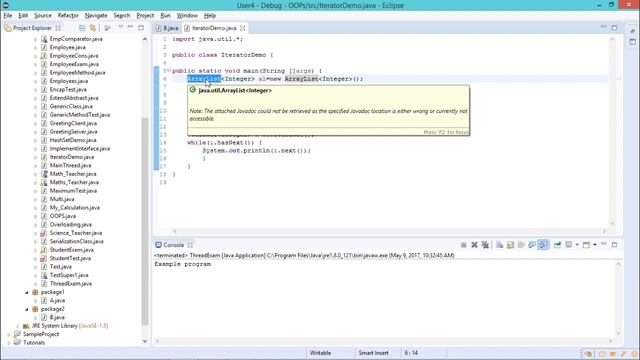Toggle Link with Editor in Project Explorer

click(93, 28)
